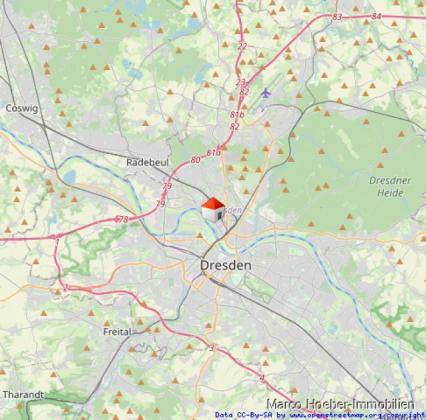Click the red-roofed house marker
The width and height of the screenshot is (426, 420).
pyautogui.click(x=213, y=209)
